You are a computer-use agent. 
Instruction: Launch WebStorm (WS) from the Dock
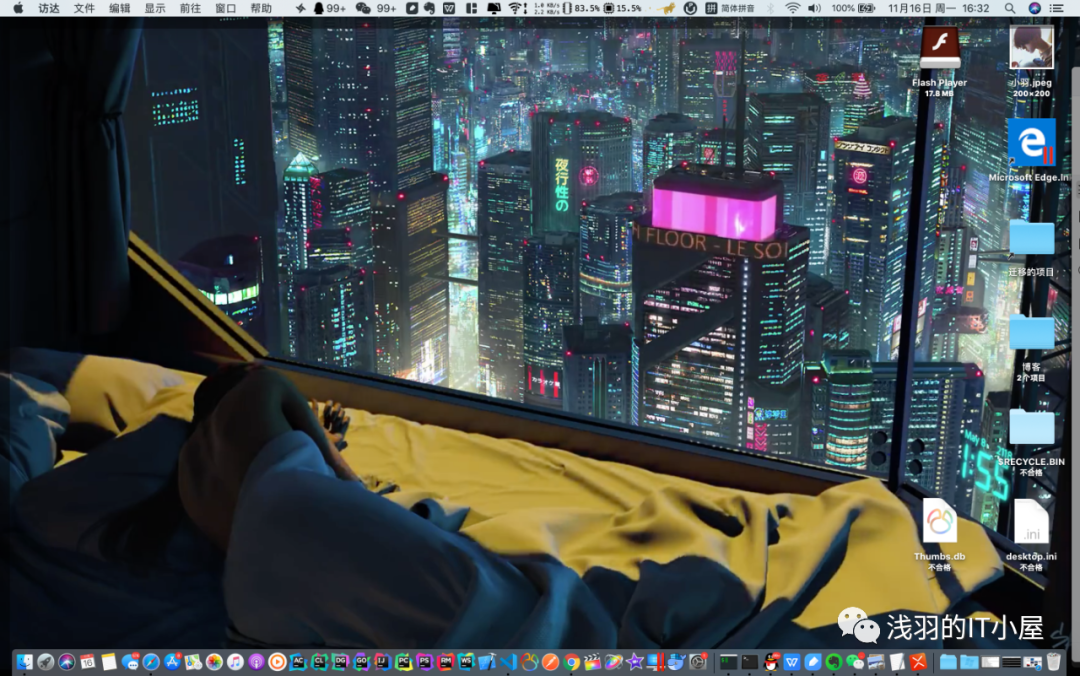point(466,662)
